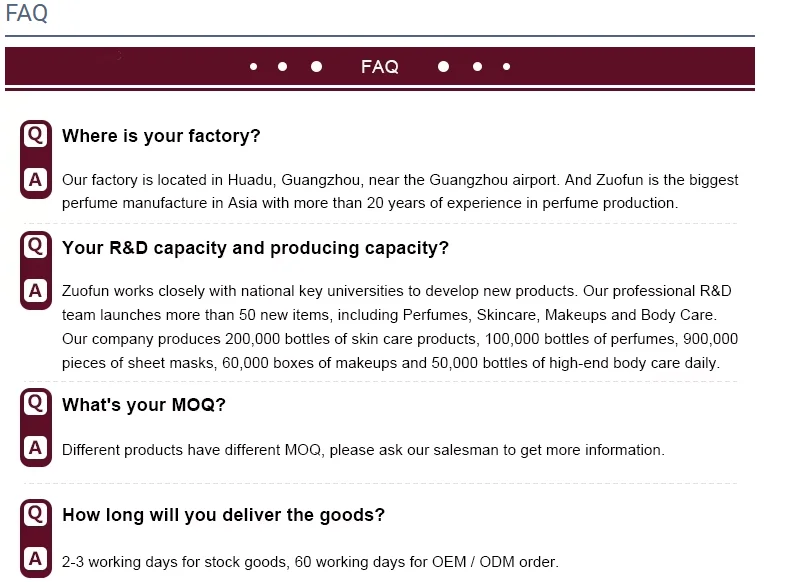Click the Q icon beside "Where is your factory?"
The width and height of the screenshot is (789, 582).
[x=35, y=134]
